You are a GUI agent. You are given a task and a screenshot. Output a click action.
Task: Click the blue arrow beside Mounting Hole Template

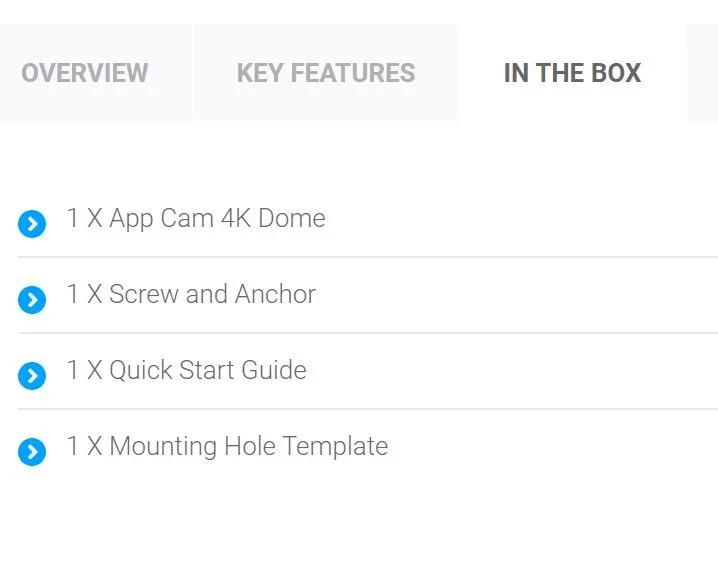(32, 452)
